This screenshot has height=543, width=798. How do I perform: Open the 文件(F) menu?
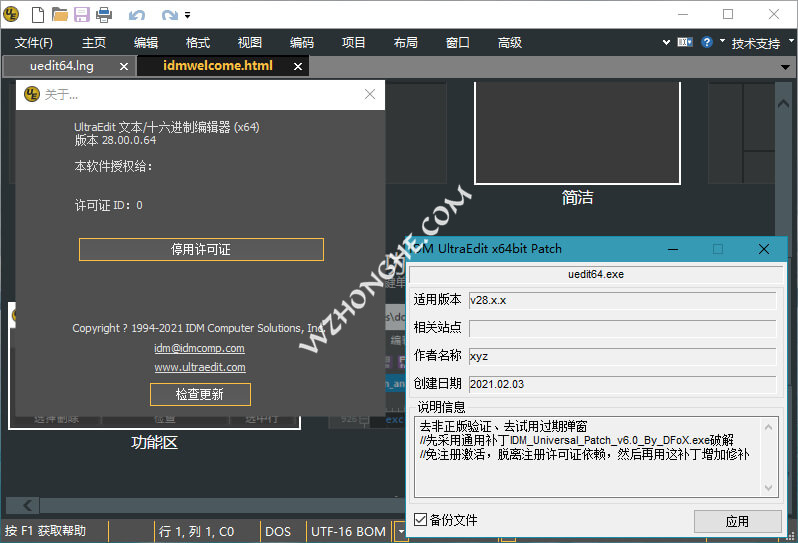tap(34, 43)
